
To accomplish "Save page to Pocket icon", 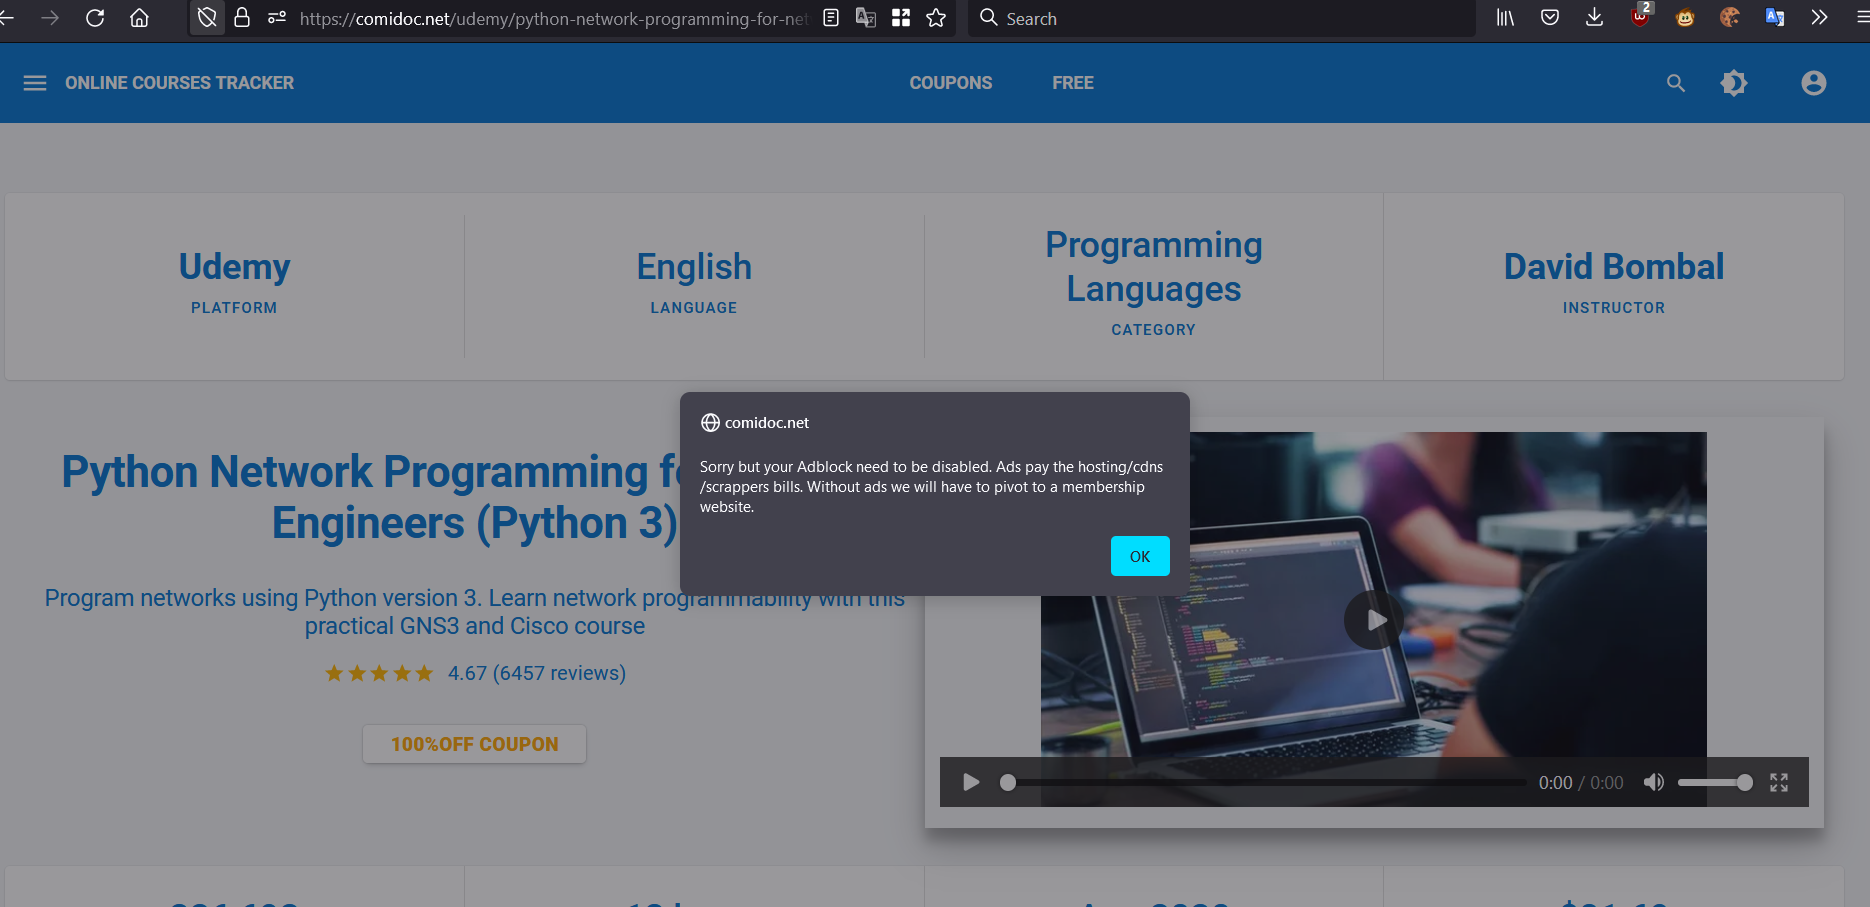I will pyautogui.click(x=1550, y=18).
